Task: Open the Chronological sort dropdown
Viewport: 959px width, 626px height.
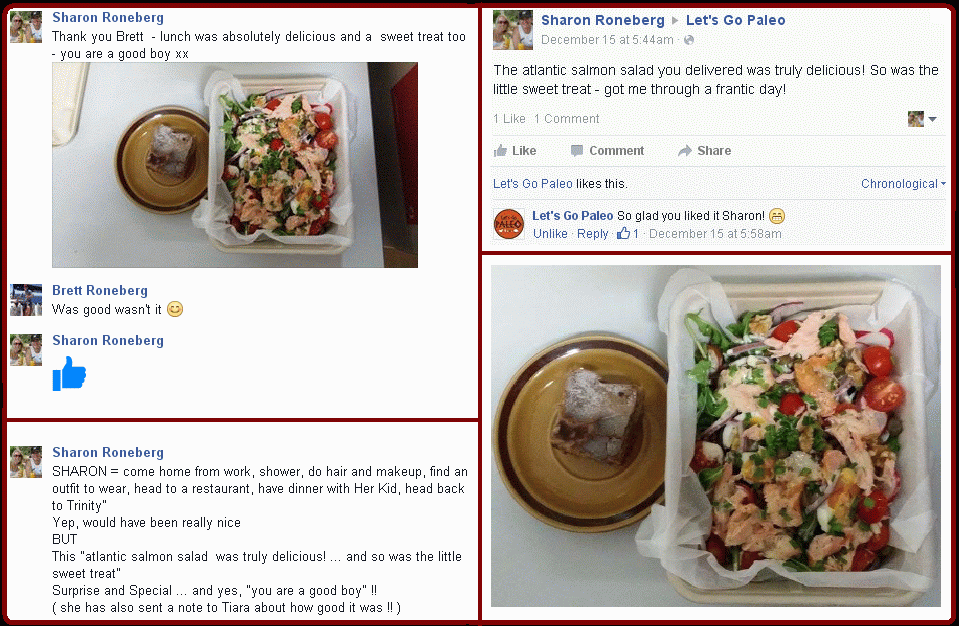Action: pyautogui.click(x=903, y=184)
